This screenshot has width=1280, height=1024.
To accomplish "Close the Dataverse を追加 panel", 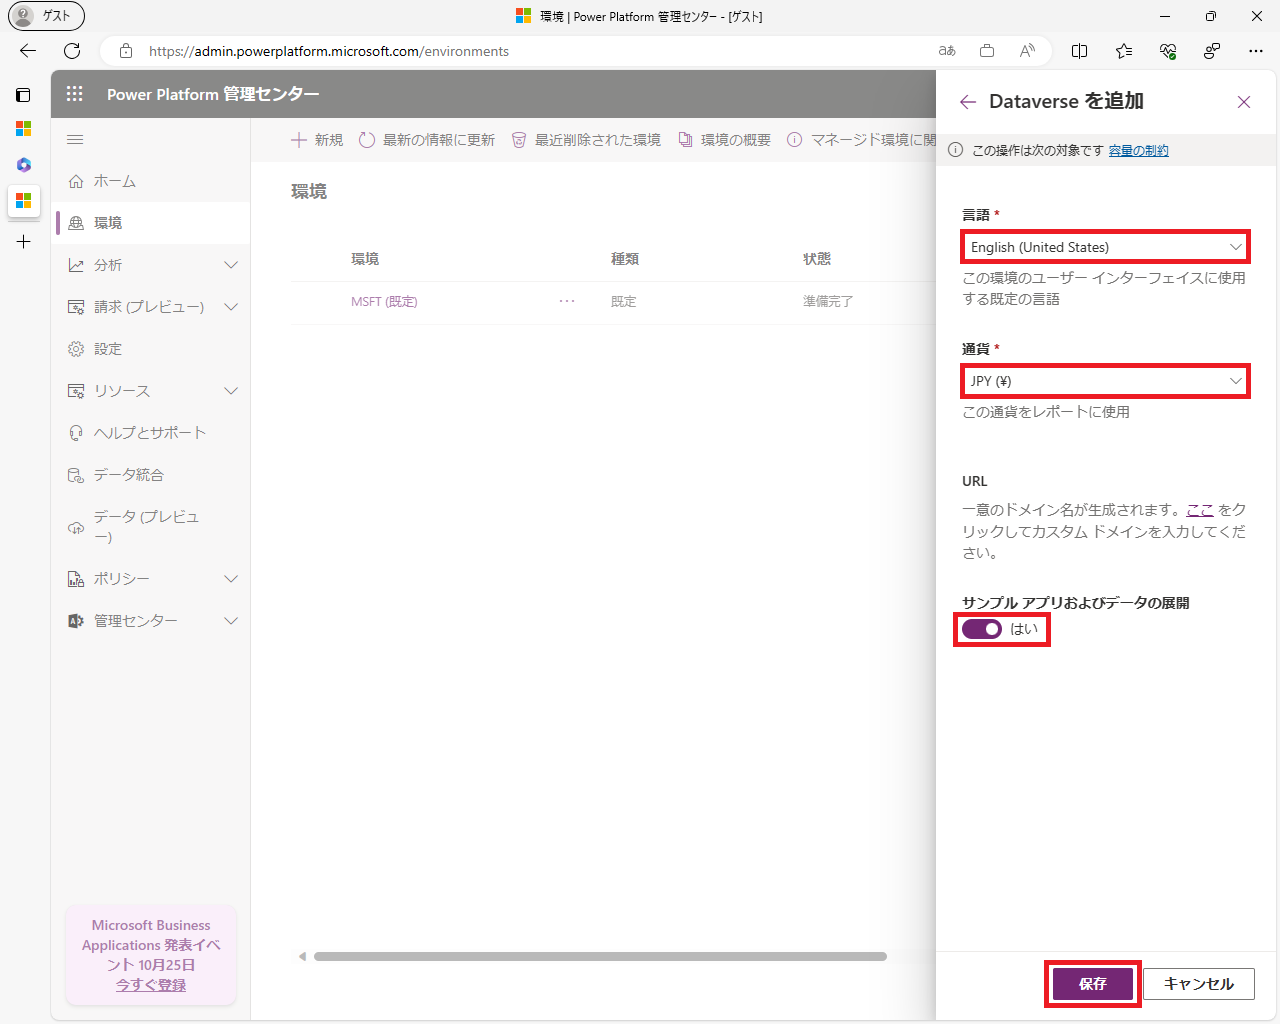I will 1244,102.
